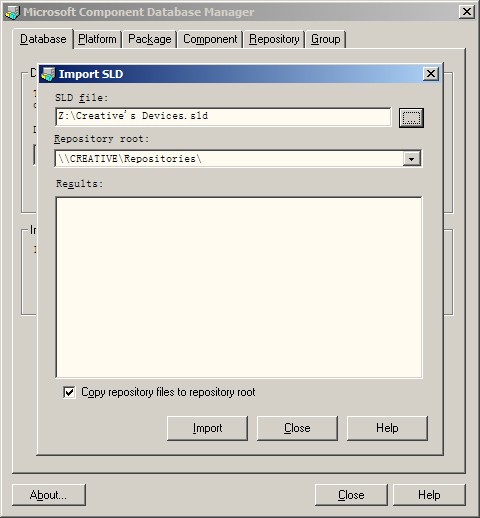Open the Repository root dropdown arrow
Image resolution: width=480 pixels, height=518 pixels.
pyautogui.click(x=411, y=159)
